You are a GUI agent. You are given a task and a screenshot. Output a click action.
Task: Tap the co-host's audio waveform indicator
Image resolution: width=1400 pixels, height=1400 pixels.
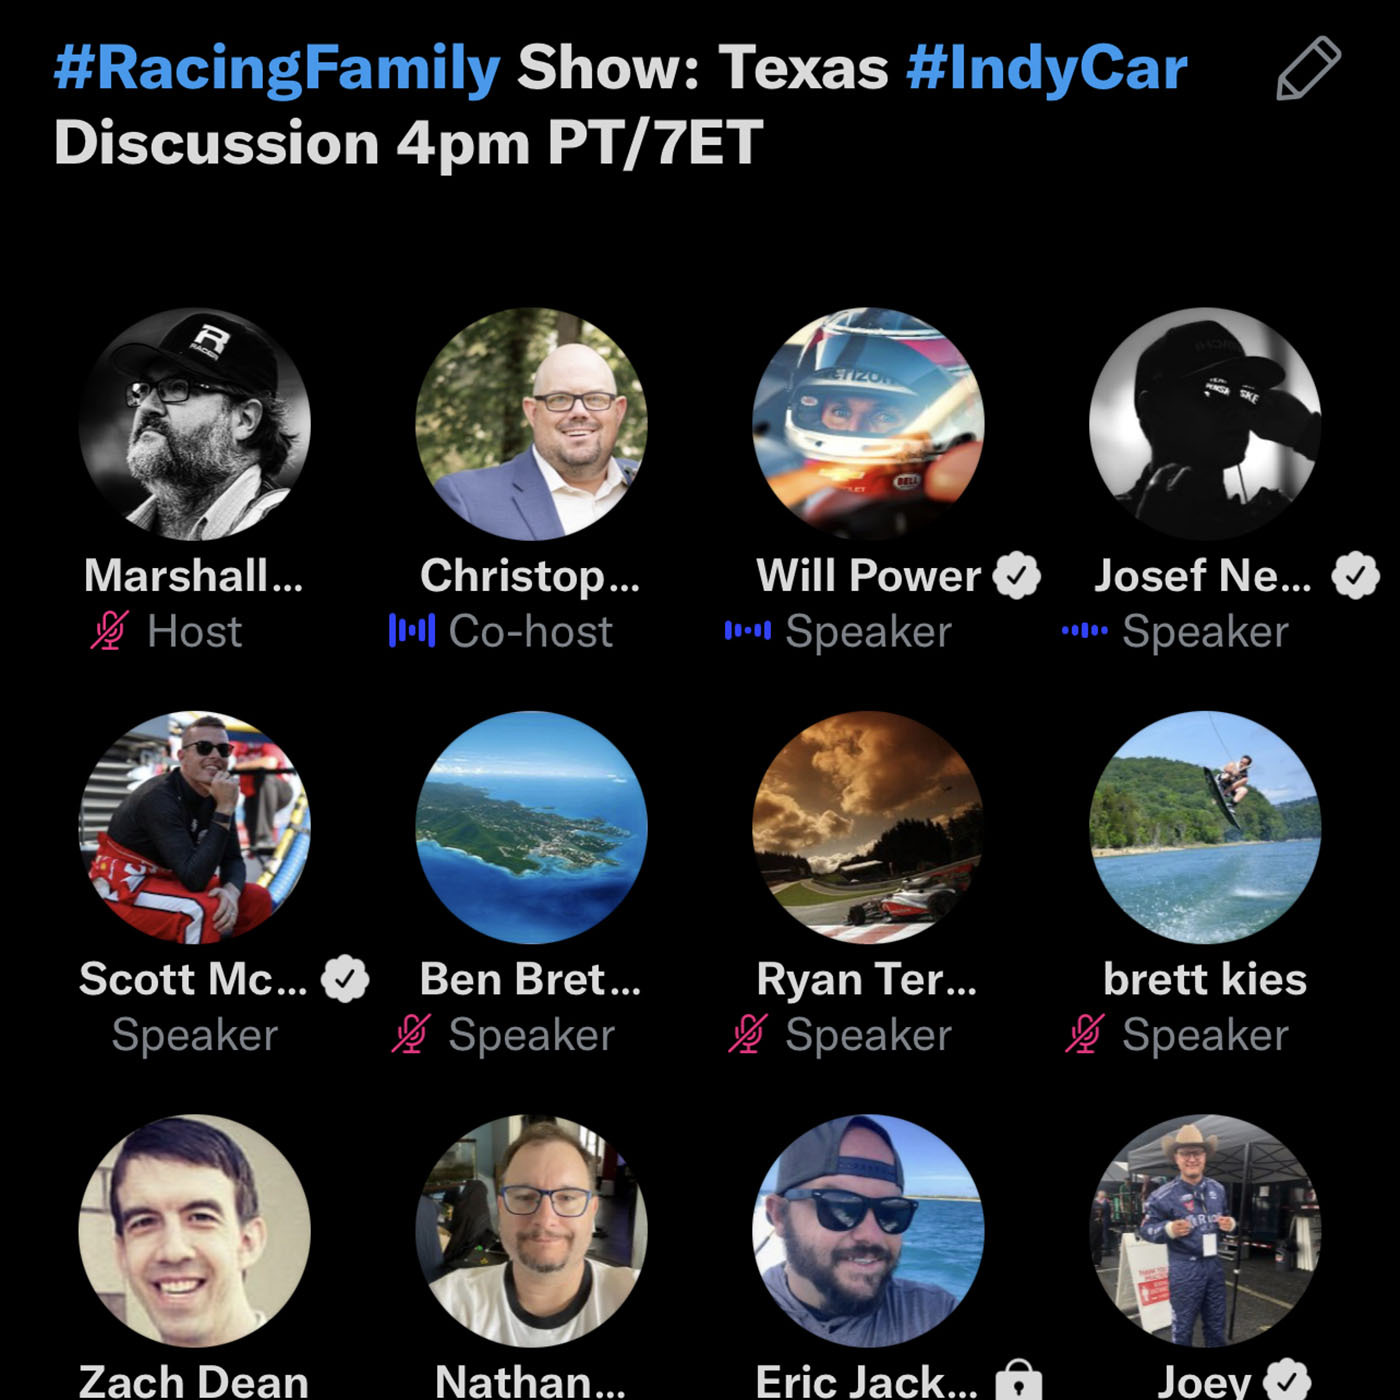412,631
